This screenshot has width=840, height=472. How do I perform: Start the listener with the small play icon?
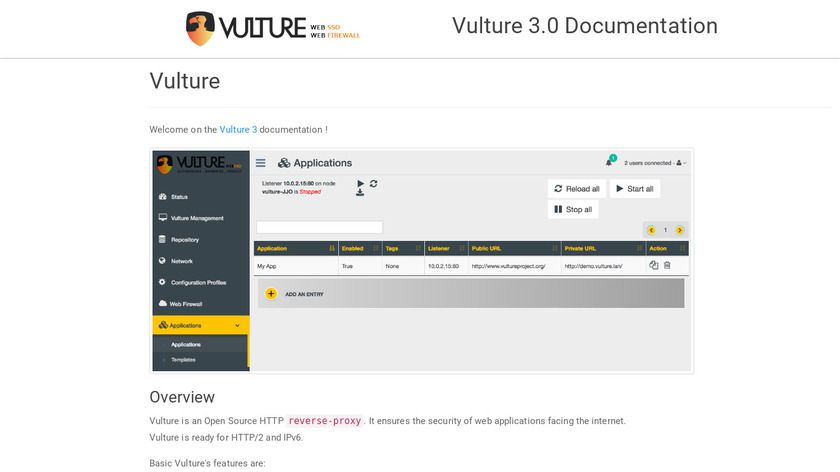(361, 183)
